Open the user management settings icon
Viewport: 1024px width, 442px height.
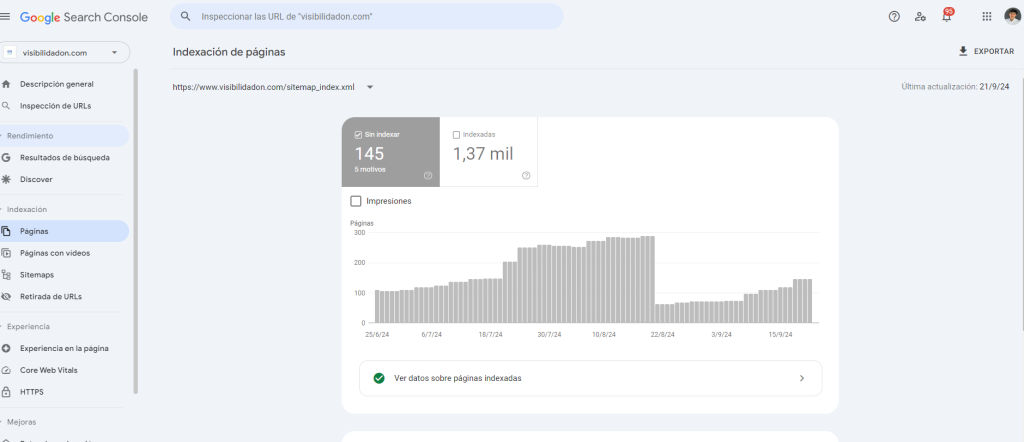click(920, 17)
